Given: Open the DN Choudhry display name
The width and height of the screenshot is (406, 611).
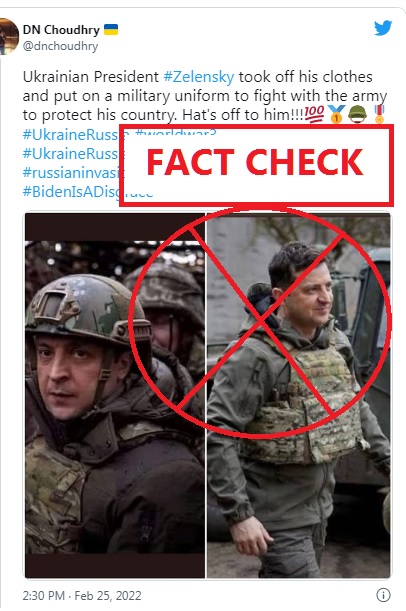Looking at the screenshot, I should (x=61, y=30).
